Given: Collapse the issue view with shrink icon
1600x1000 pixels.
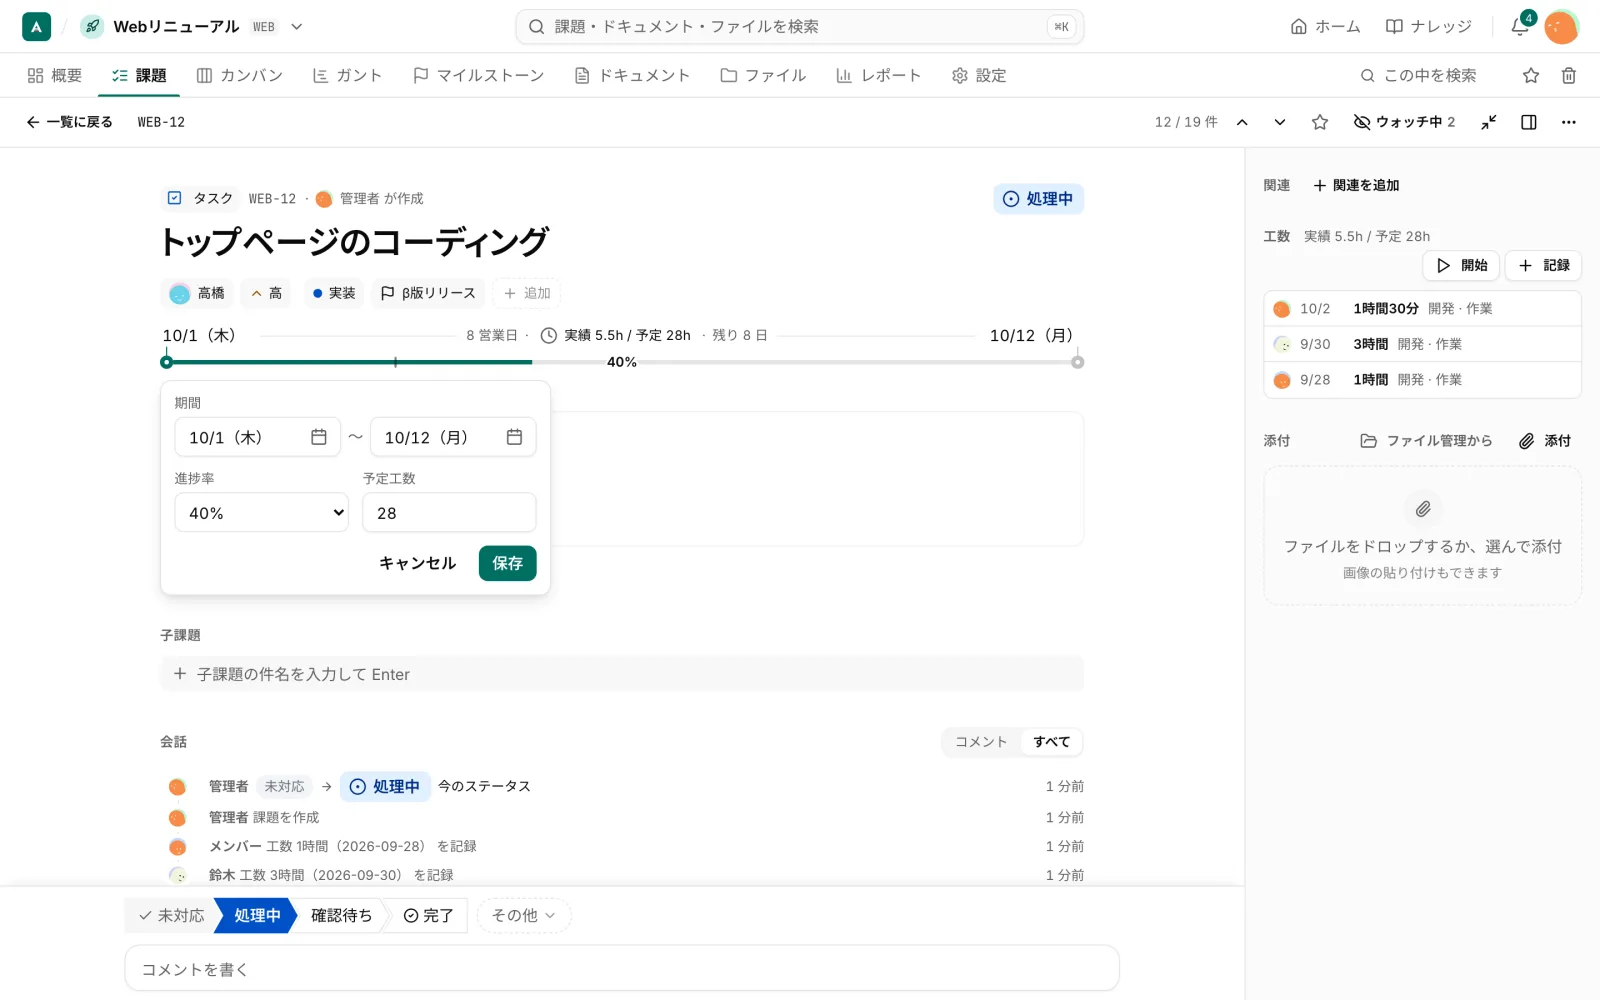Looking at the screenshot, I should 1489,122.
